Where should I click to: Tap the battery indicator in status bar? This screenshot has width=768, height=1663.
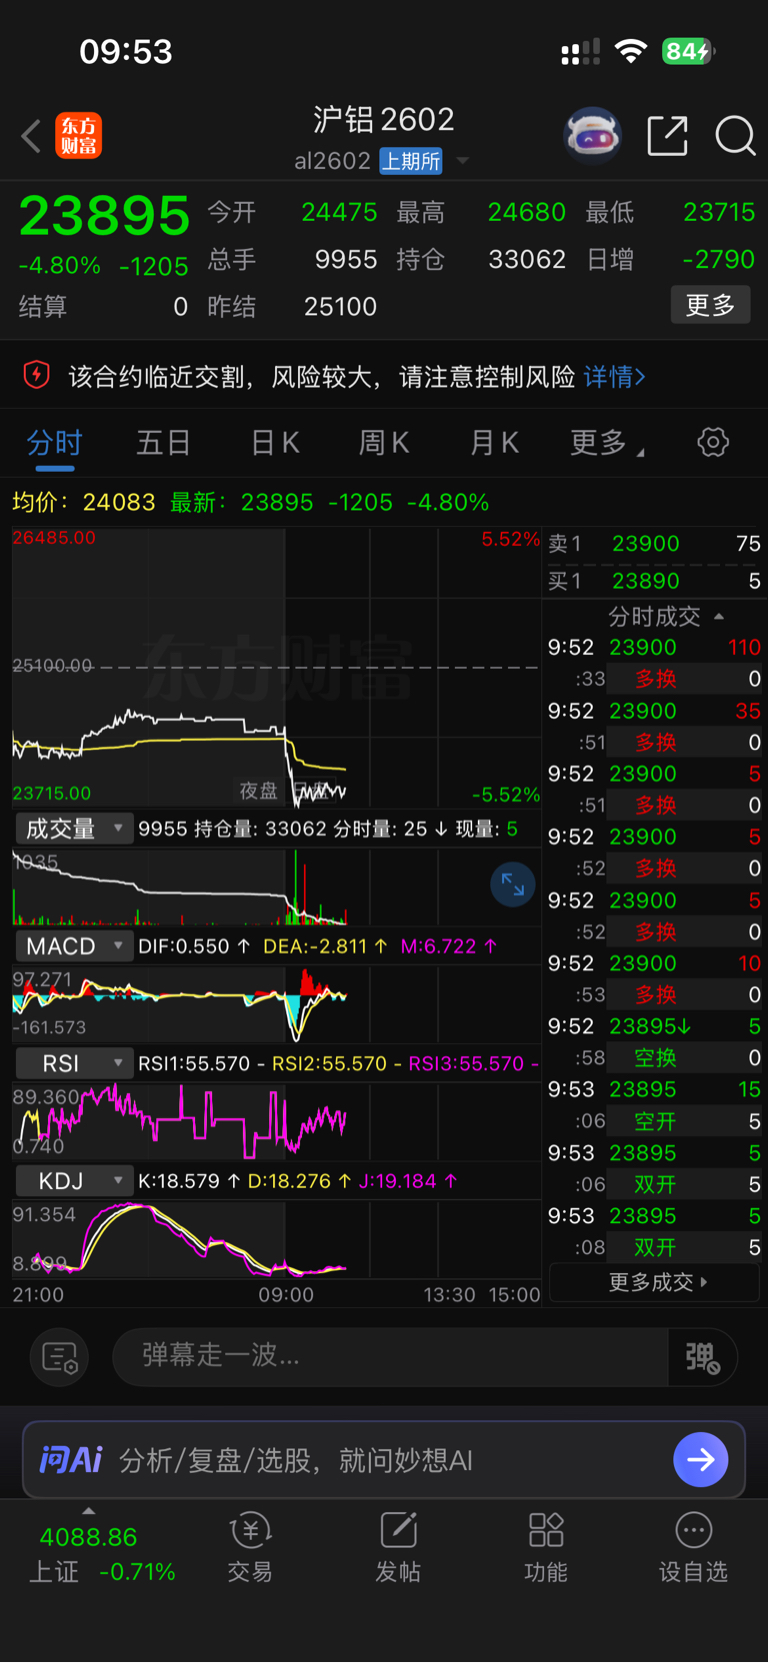tap(689, 51)
